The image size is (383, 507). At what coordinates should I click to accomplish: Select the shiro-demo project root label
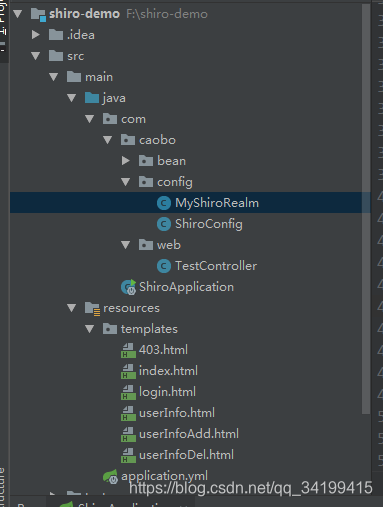pos(84,14)
